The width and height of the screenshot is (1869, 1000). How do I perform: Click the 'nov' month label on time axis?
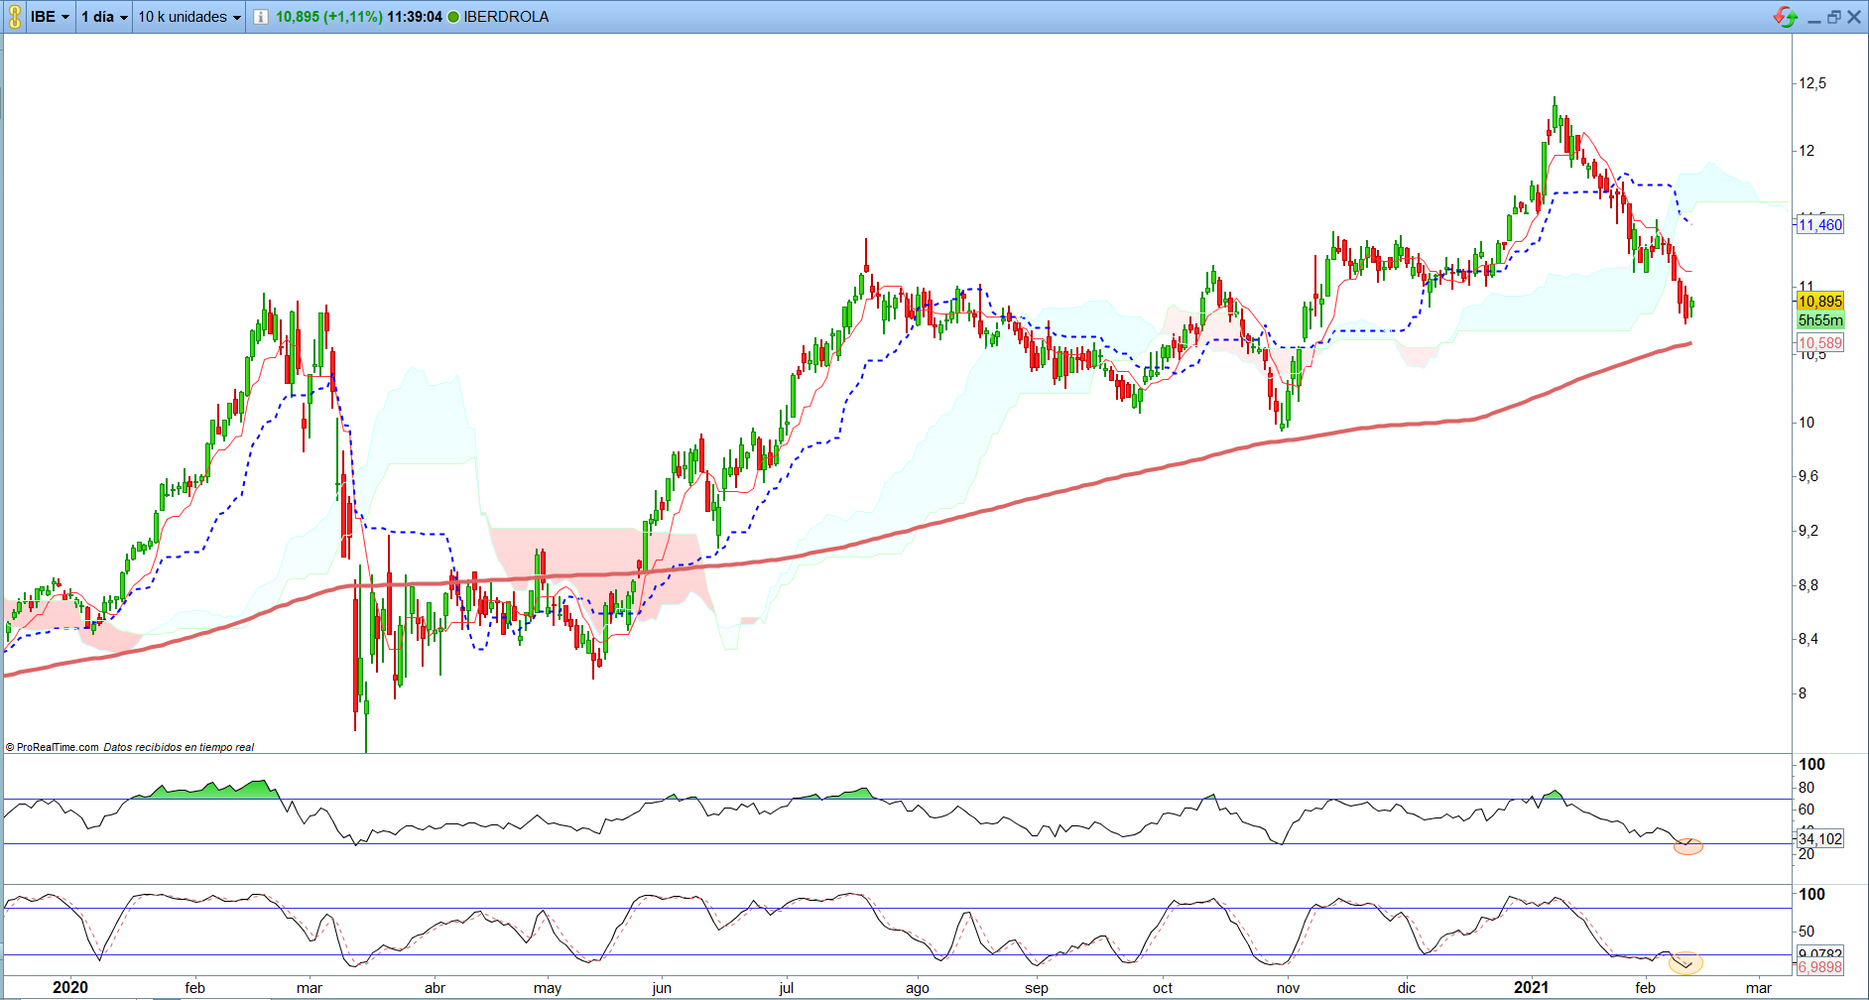tap(1288, 988)
